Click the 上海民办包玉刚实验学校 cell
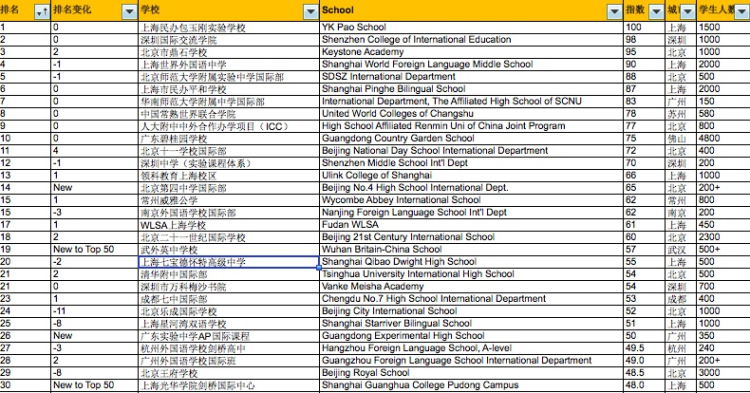This screenshot has width=750, height=393. (229, 27)
